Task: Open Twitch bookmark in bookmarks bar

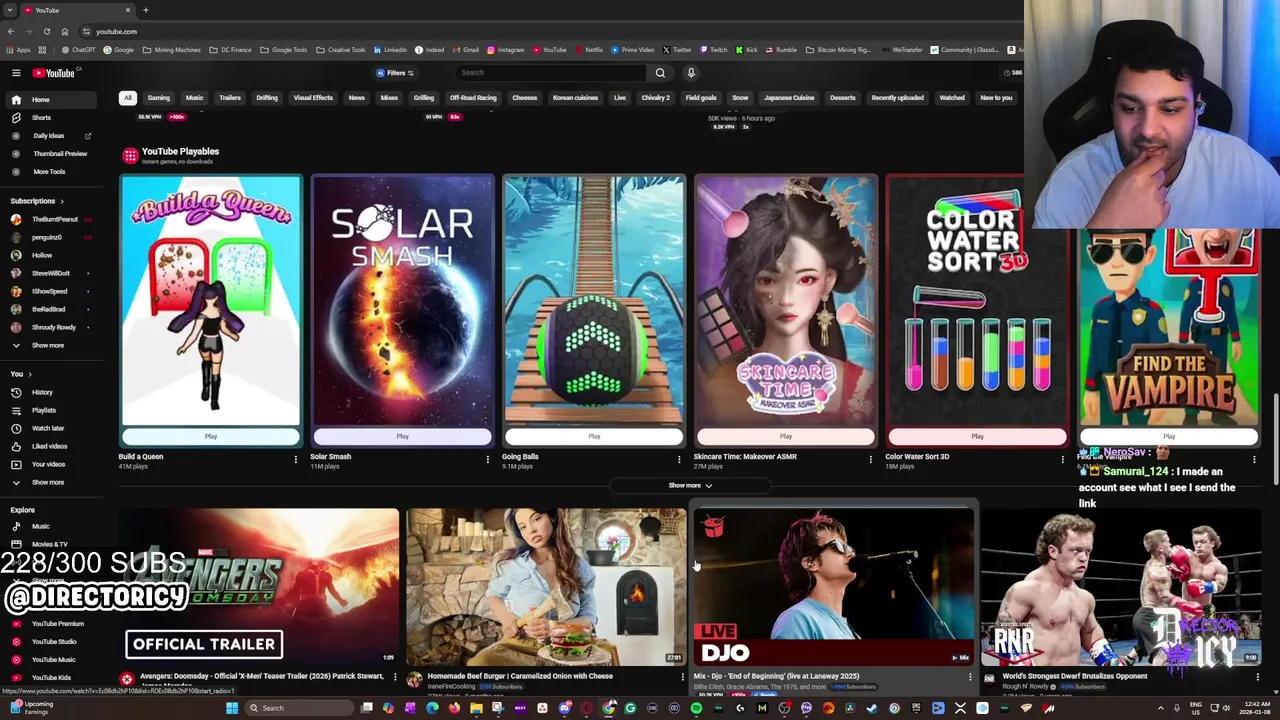Action: [713, 50]
